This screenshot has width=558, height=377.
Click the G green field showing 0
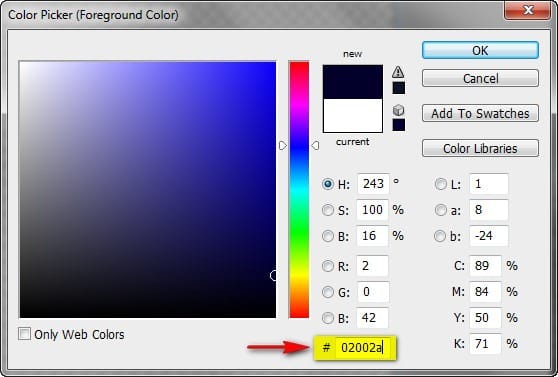(x=373, y=292)
